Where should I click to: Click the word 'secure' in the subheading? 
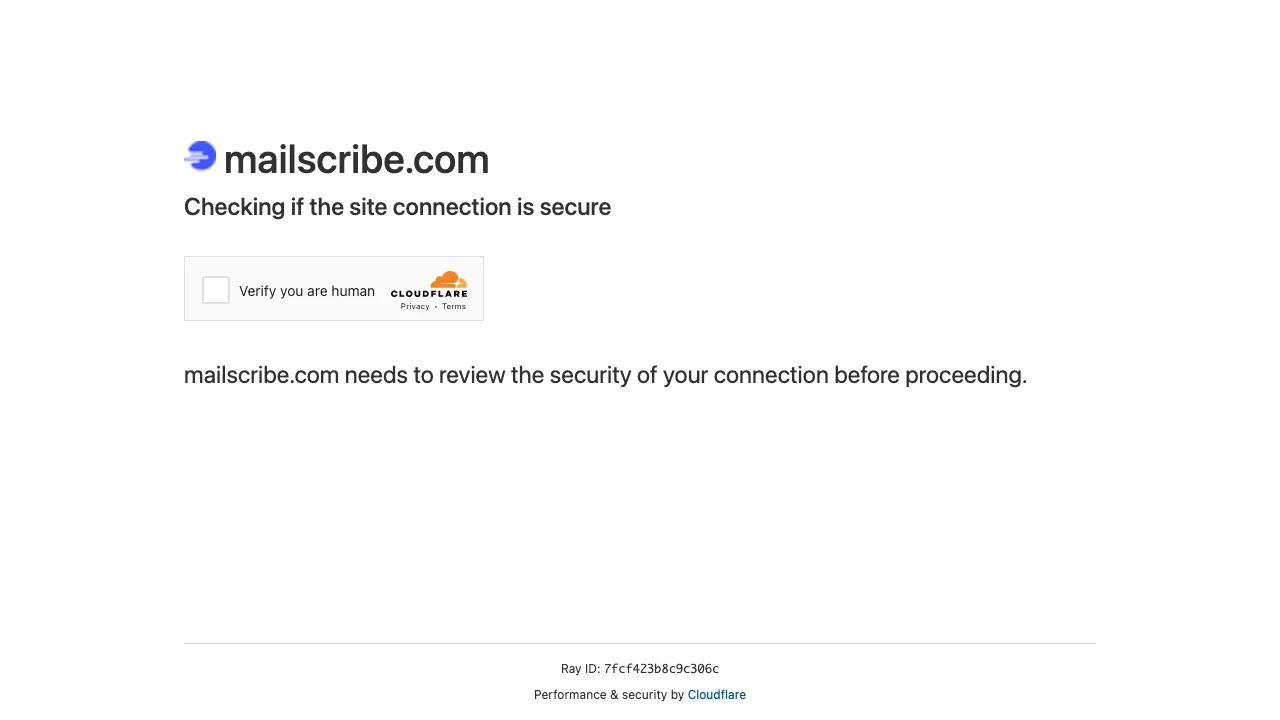click(575, 207)
